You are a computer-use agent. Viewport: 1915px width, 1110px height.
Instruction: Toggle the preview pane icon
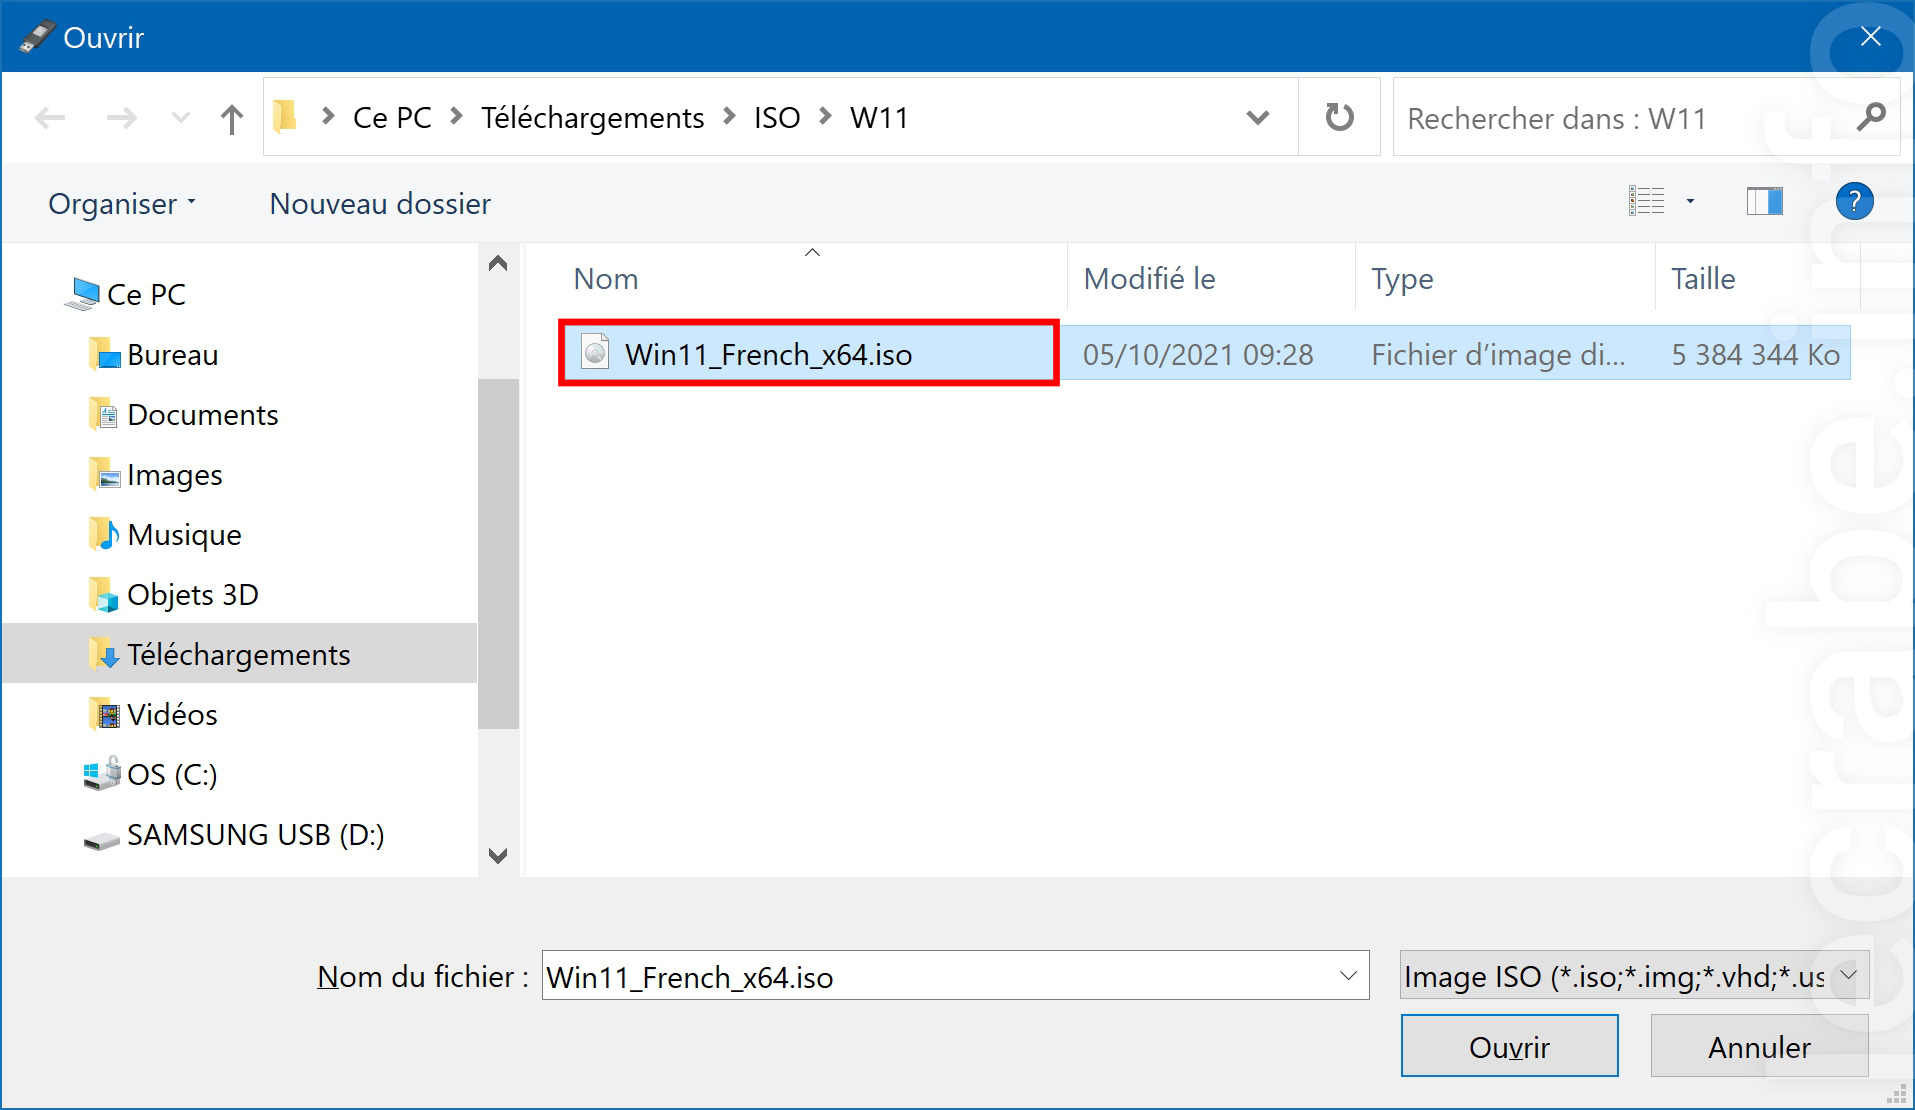click(x=1764, y=202)
